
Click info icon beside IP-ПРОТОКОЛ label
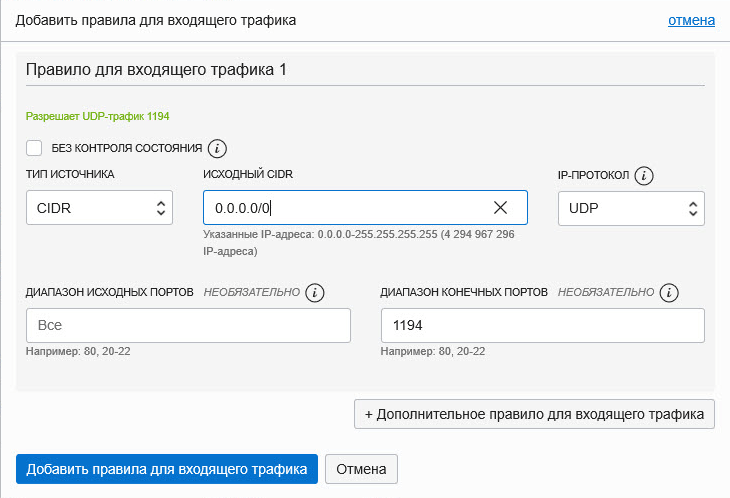[x=644, y=176]
